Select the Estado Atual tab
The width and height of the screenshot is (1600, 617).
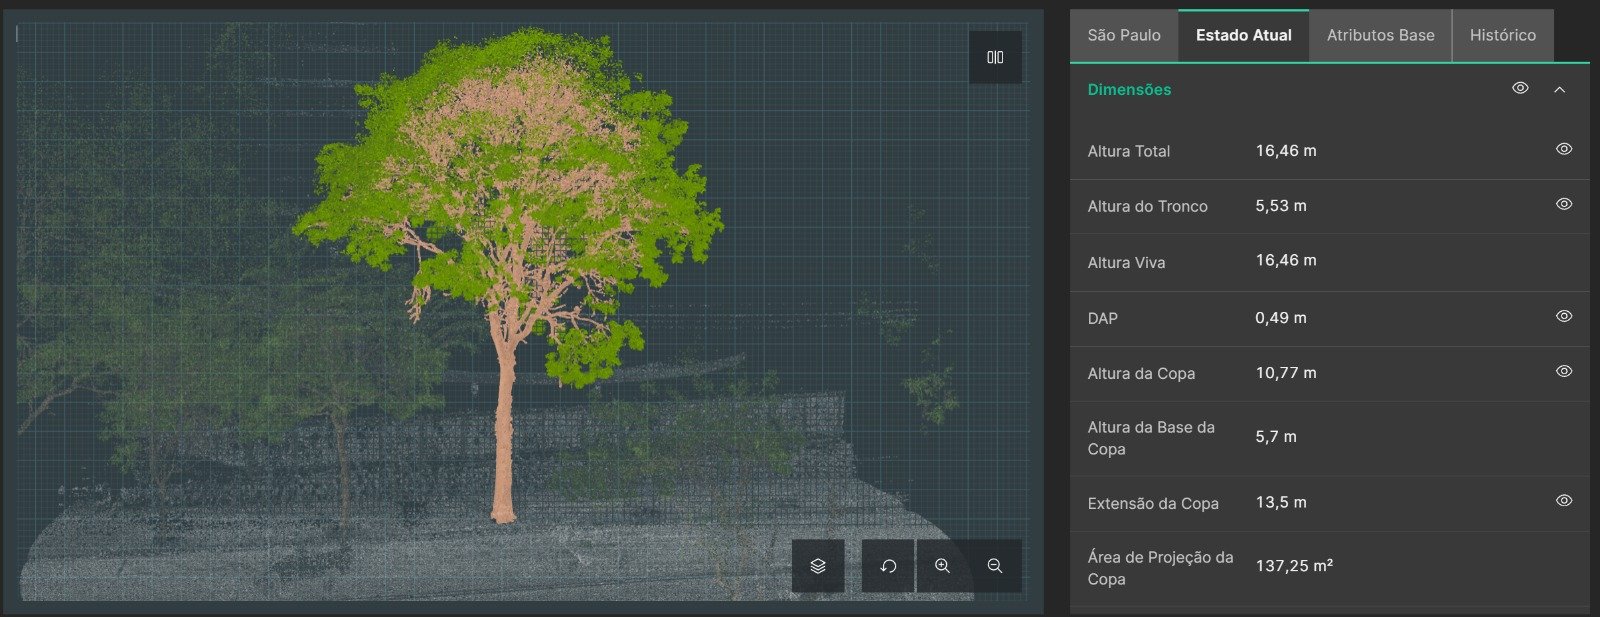1244,35
